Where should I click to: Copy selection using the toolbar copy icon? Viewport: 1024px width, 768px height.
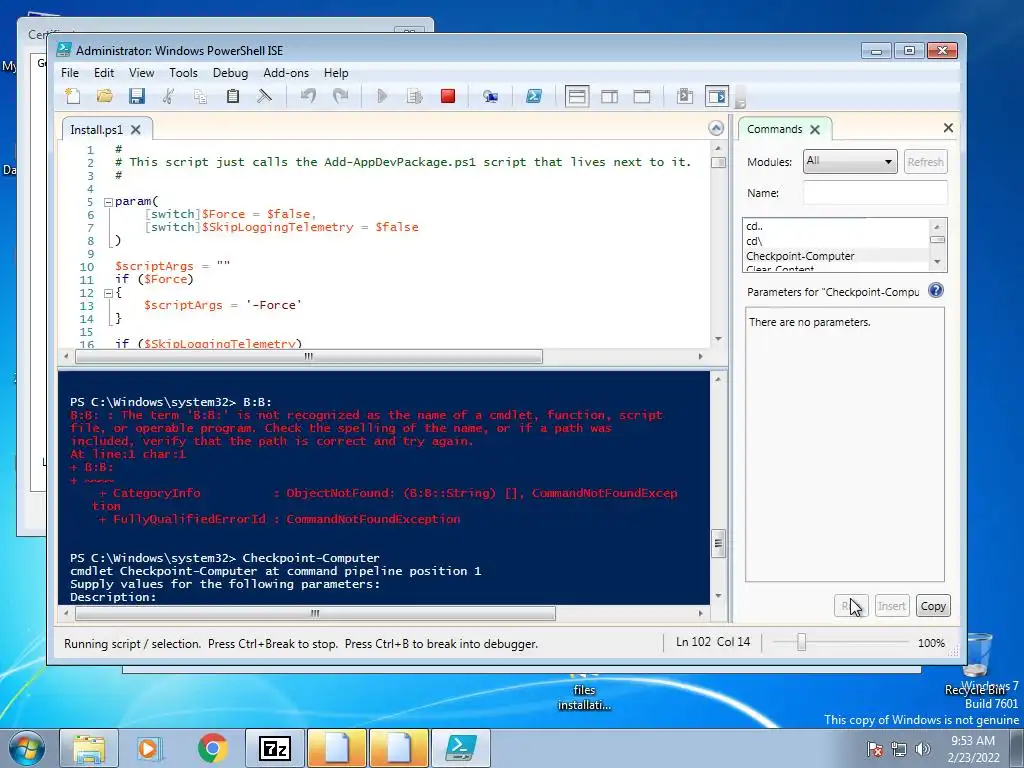[x=200, y=97]
